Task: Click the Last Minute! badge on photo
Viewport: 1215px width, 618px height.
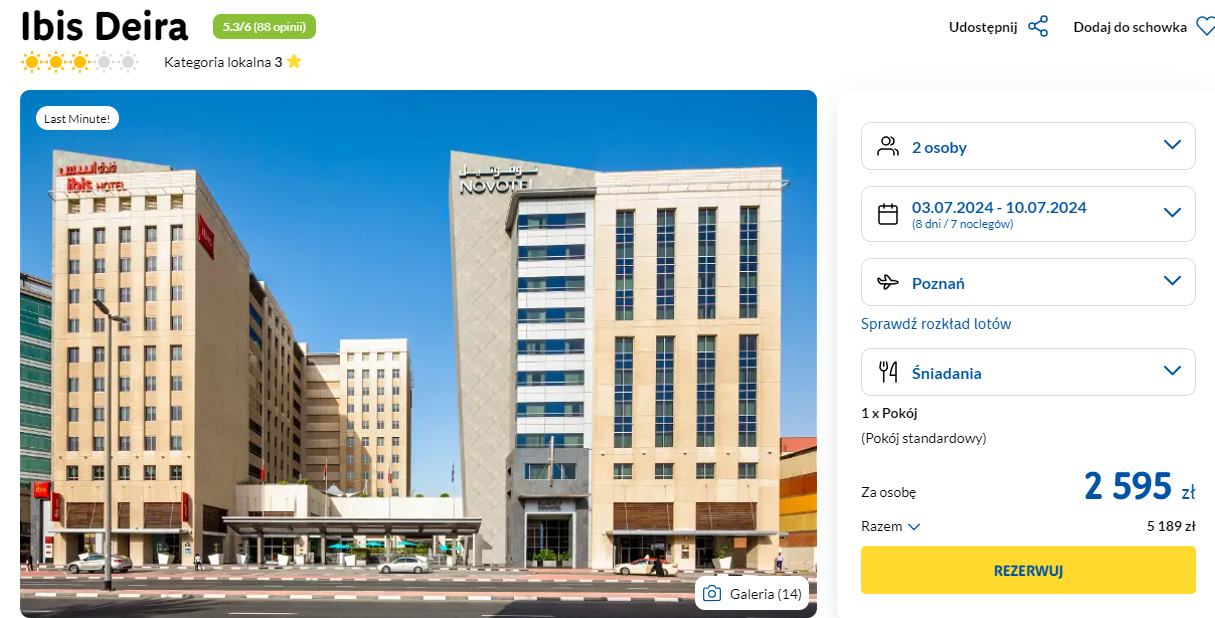Action: coord(78,118)
